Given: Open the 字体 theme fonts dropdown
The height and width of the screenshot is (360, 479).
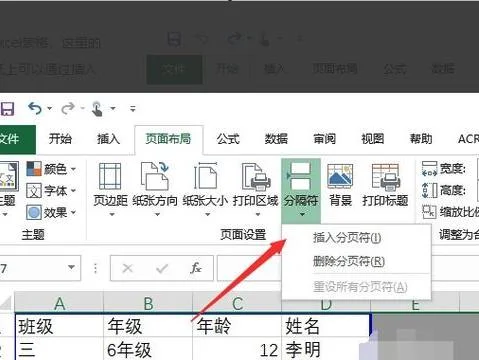Looking at the screenshot, I should point(51,191).
